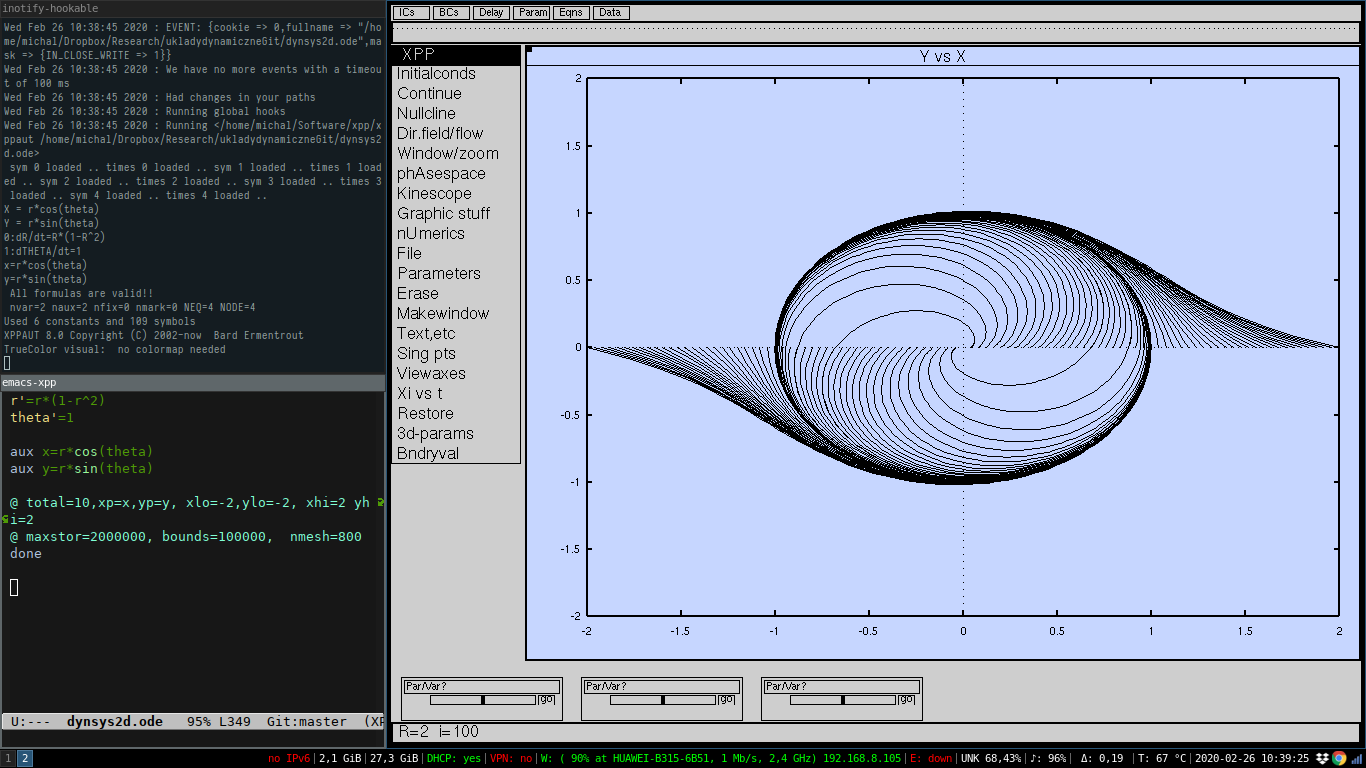This screenshot has height=768, width=1366.
Task: Choose Restore from XPP menu
Action: tap(456, 414)
